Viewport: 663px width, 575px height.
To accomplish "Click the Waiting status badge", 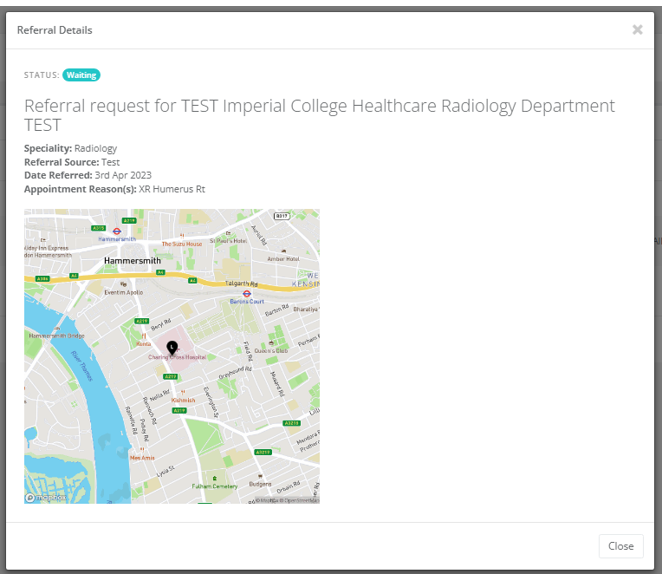I will point(81,75).
